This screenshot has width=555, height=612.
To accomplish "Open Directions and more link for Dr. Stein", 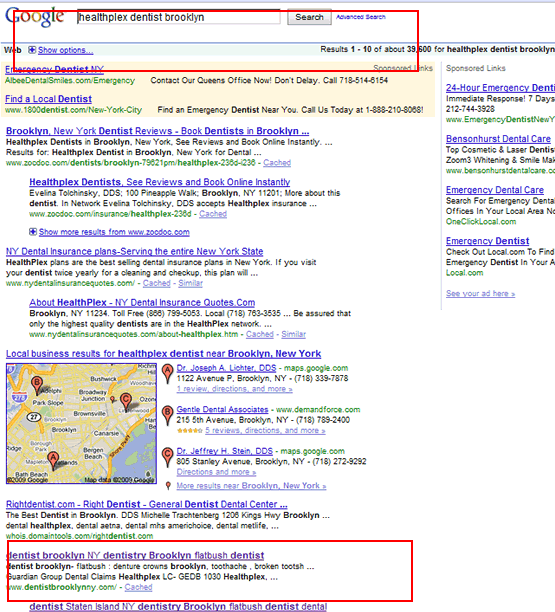I will click(216, 472).
